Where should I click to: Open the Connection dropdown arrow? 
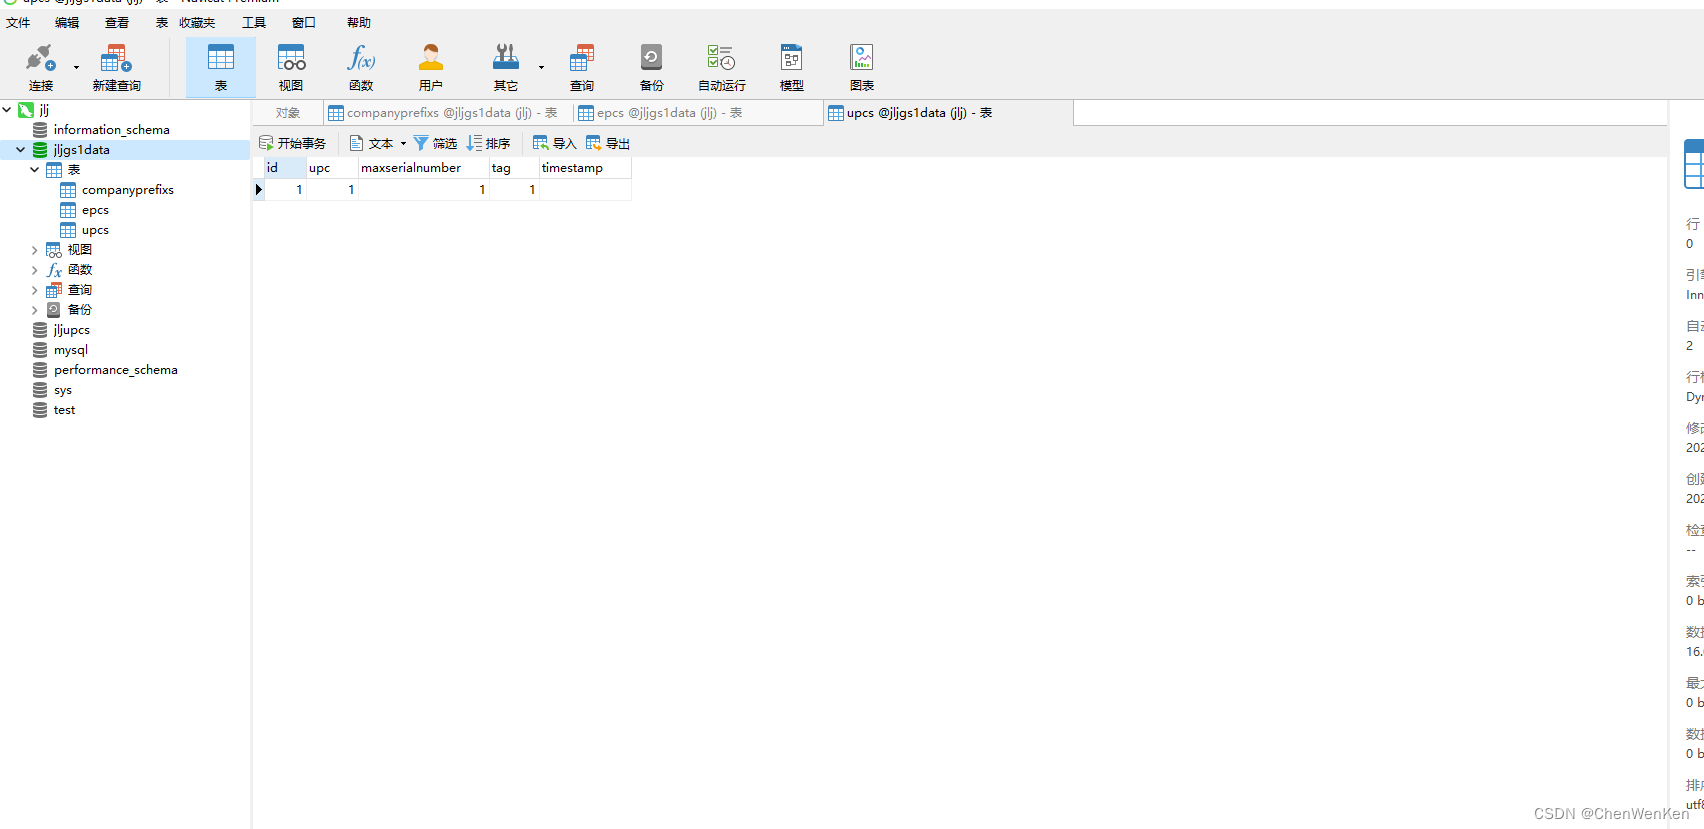(x=76, y=68)
